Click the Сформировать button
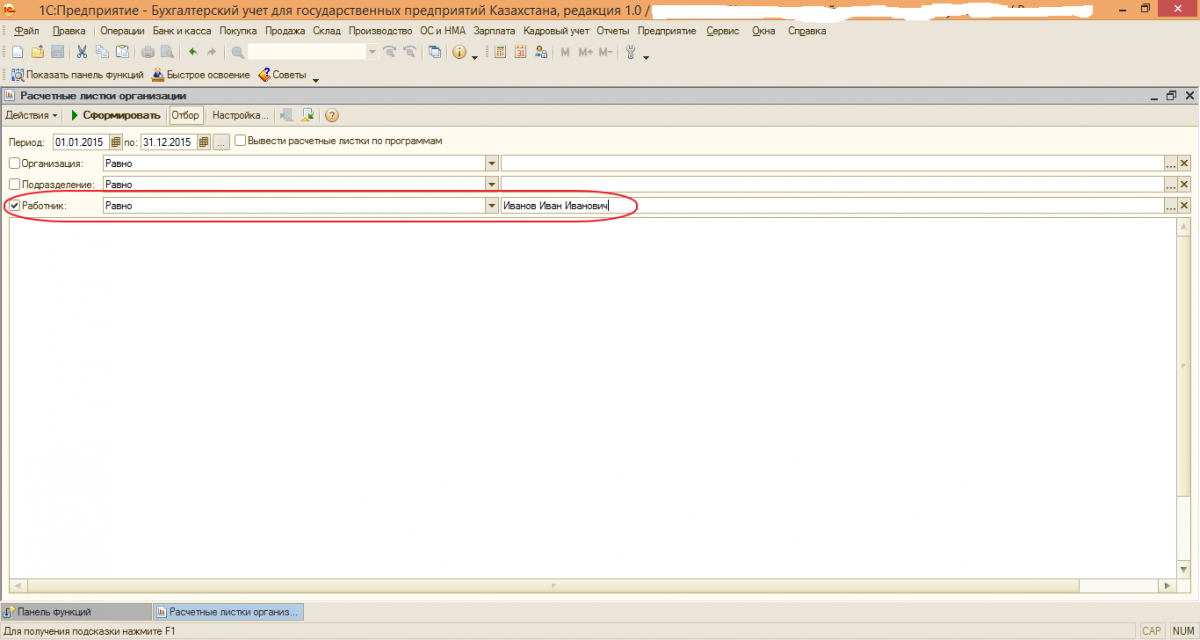The image size is (1200, 640). click(x=114, y=115)
